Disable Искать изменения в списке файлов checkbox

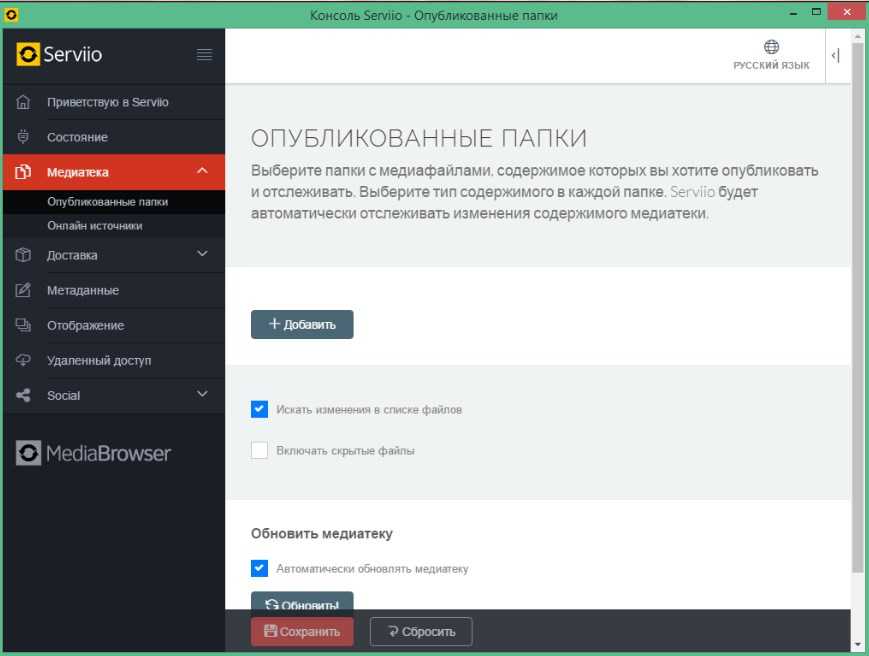pos(260,409)
